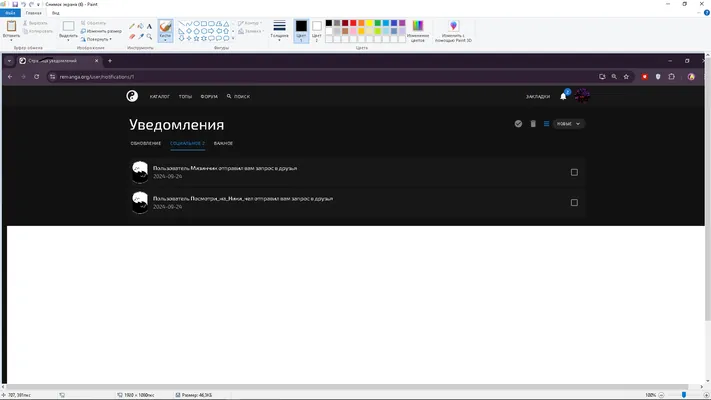Choose the Line shape
711x400 pixels.
[181, 24]
